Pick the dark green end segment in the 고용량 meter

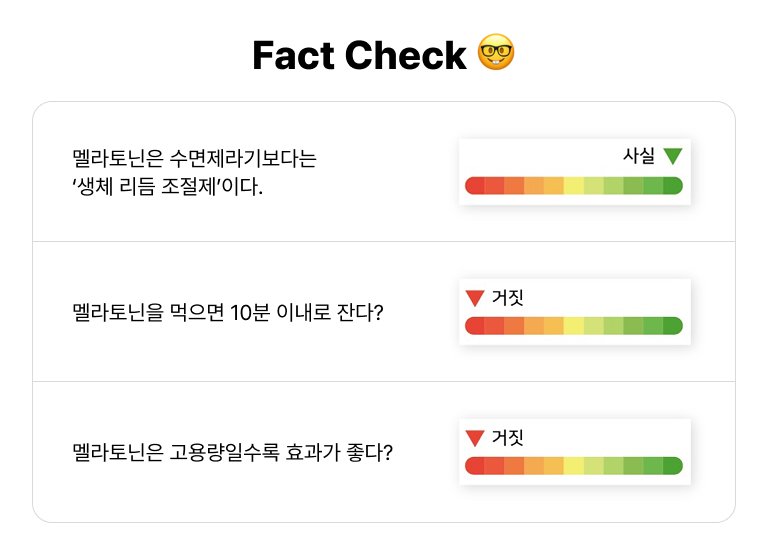[673, 465]
